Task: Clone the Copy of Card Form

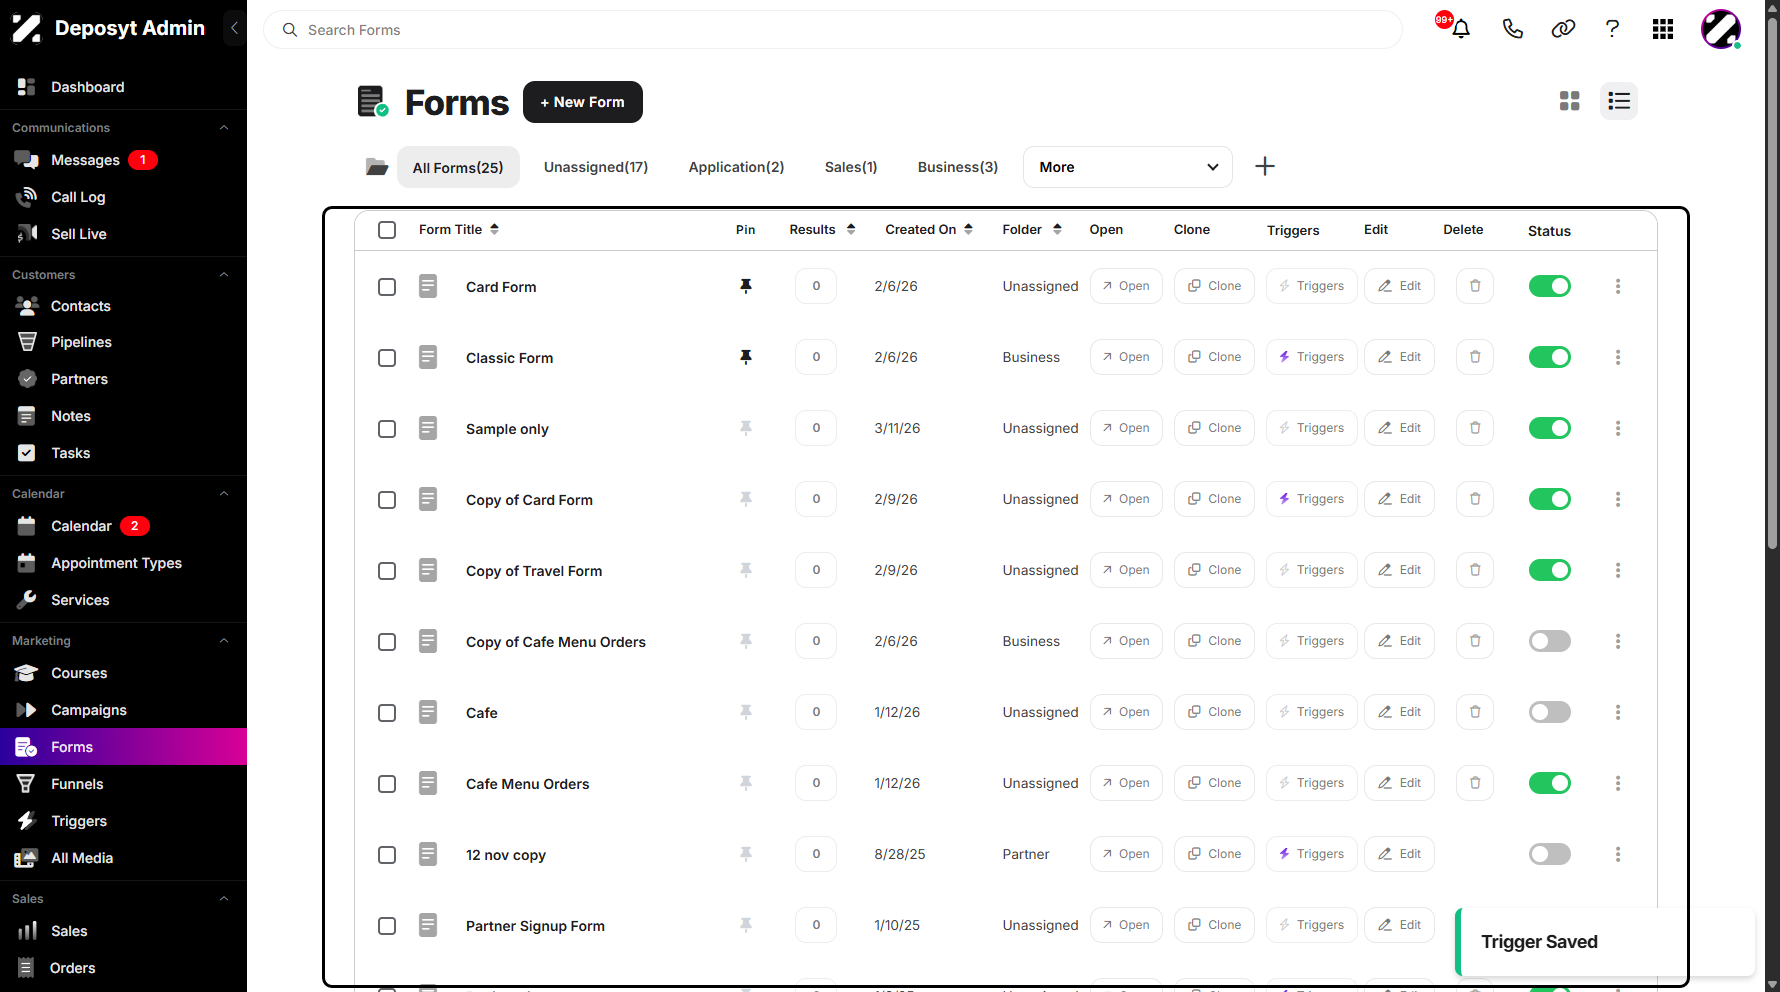Action: click(1214, 499)
